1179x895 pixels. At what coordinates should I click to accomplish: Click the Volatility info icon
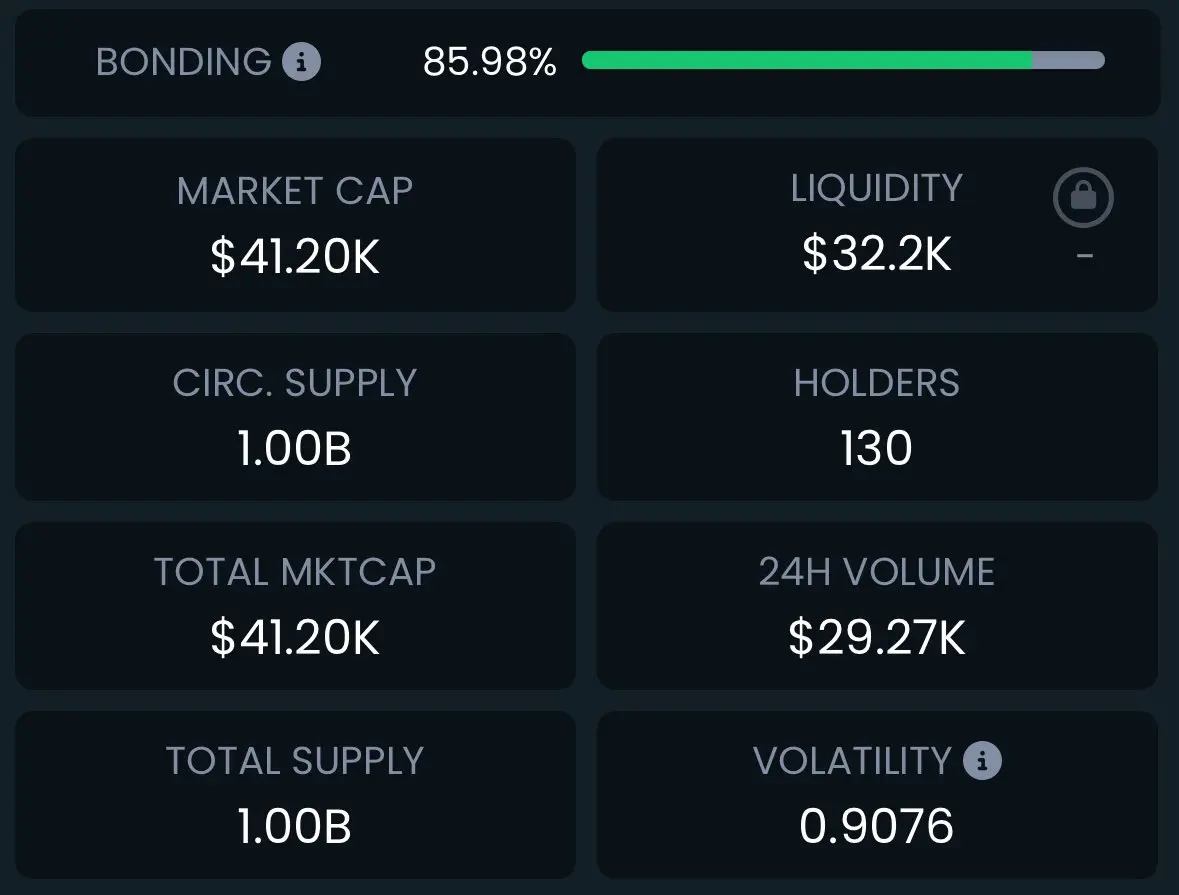(x=982, y=760)
